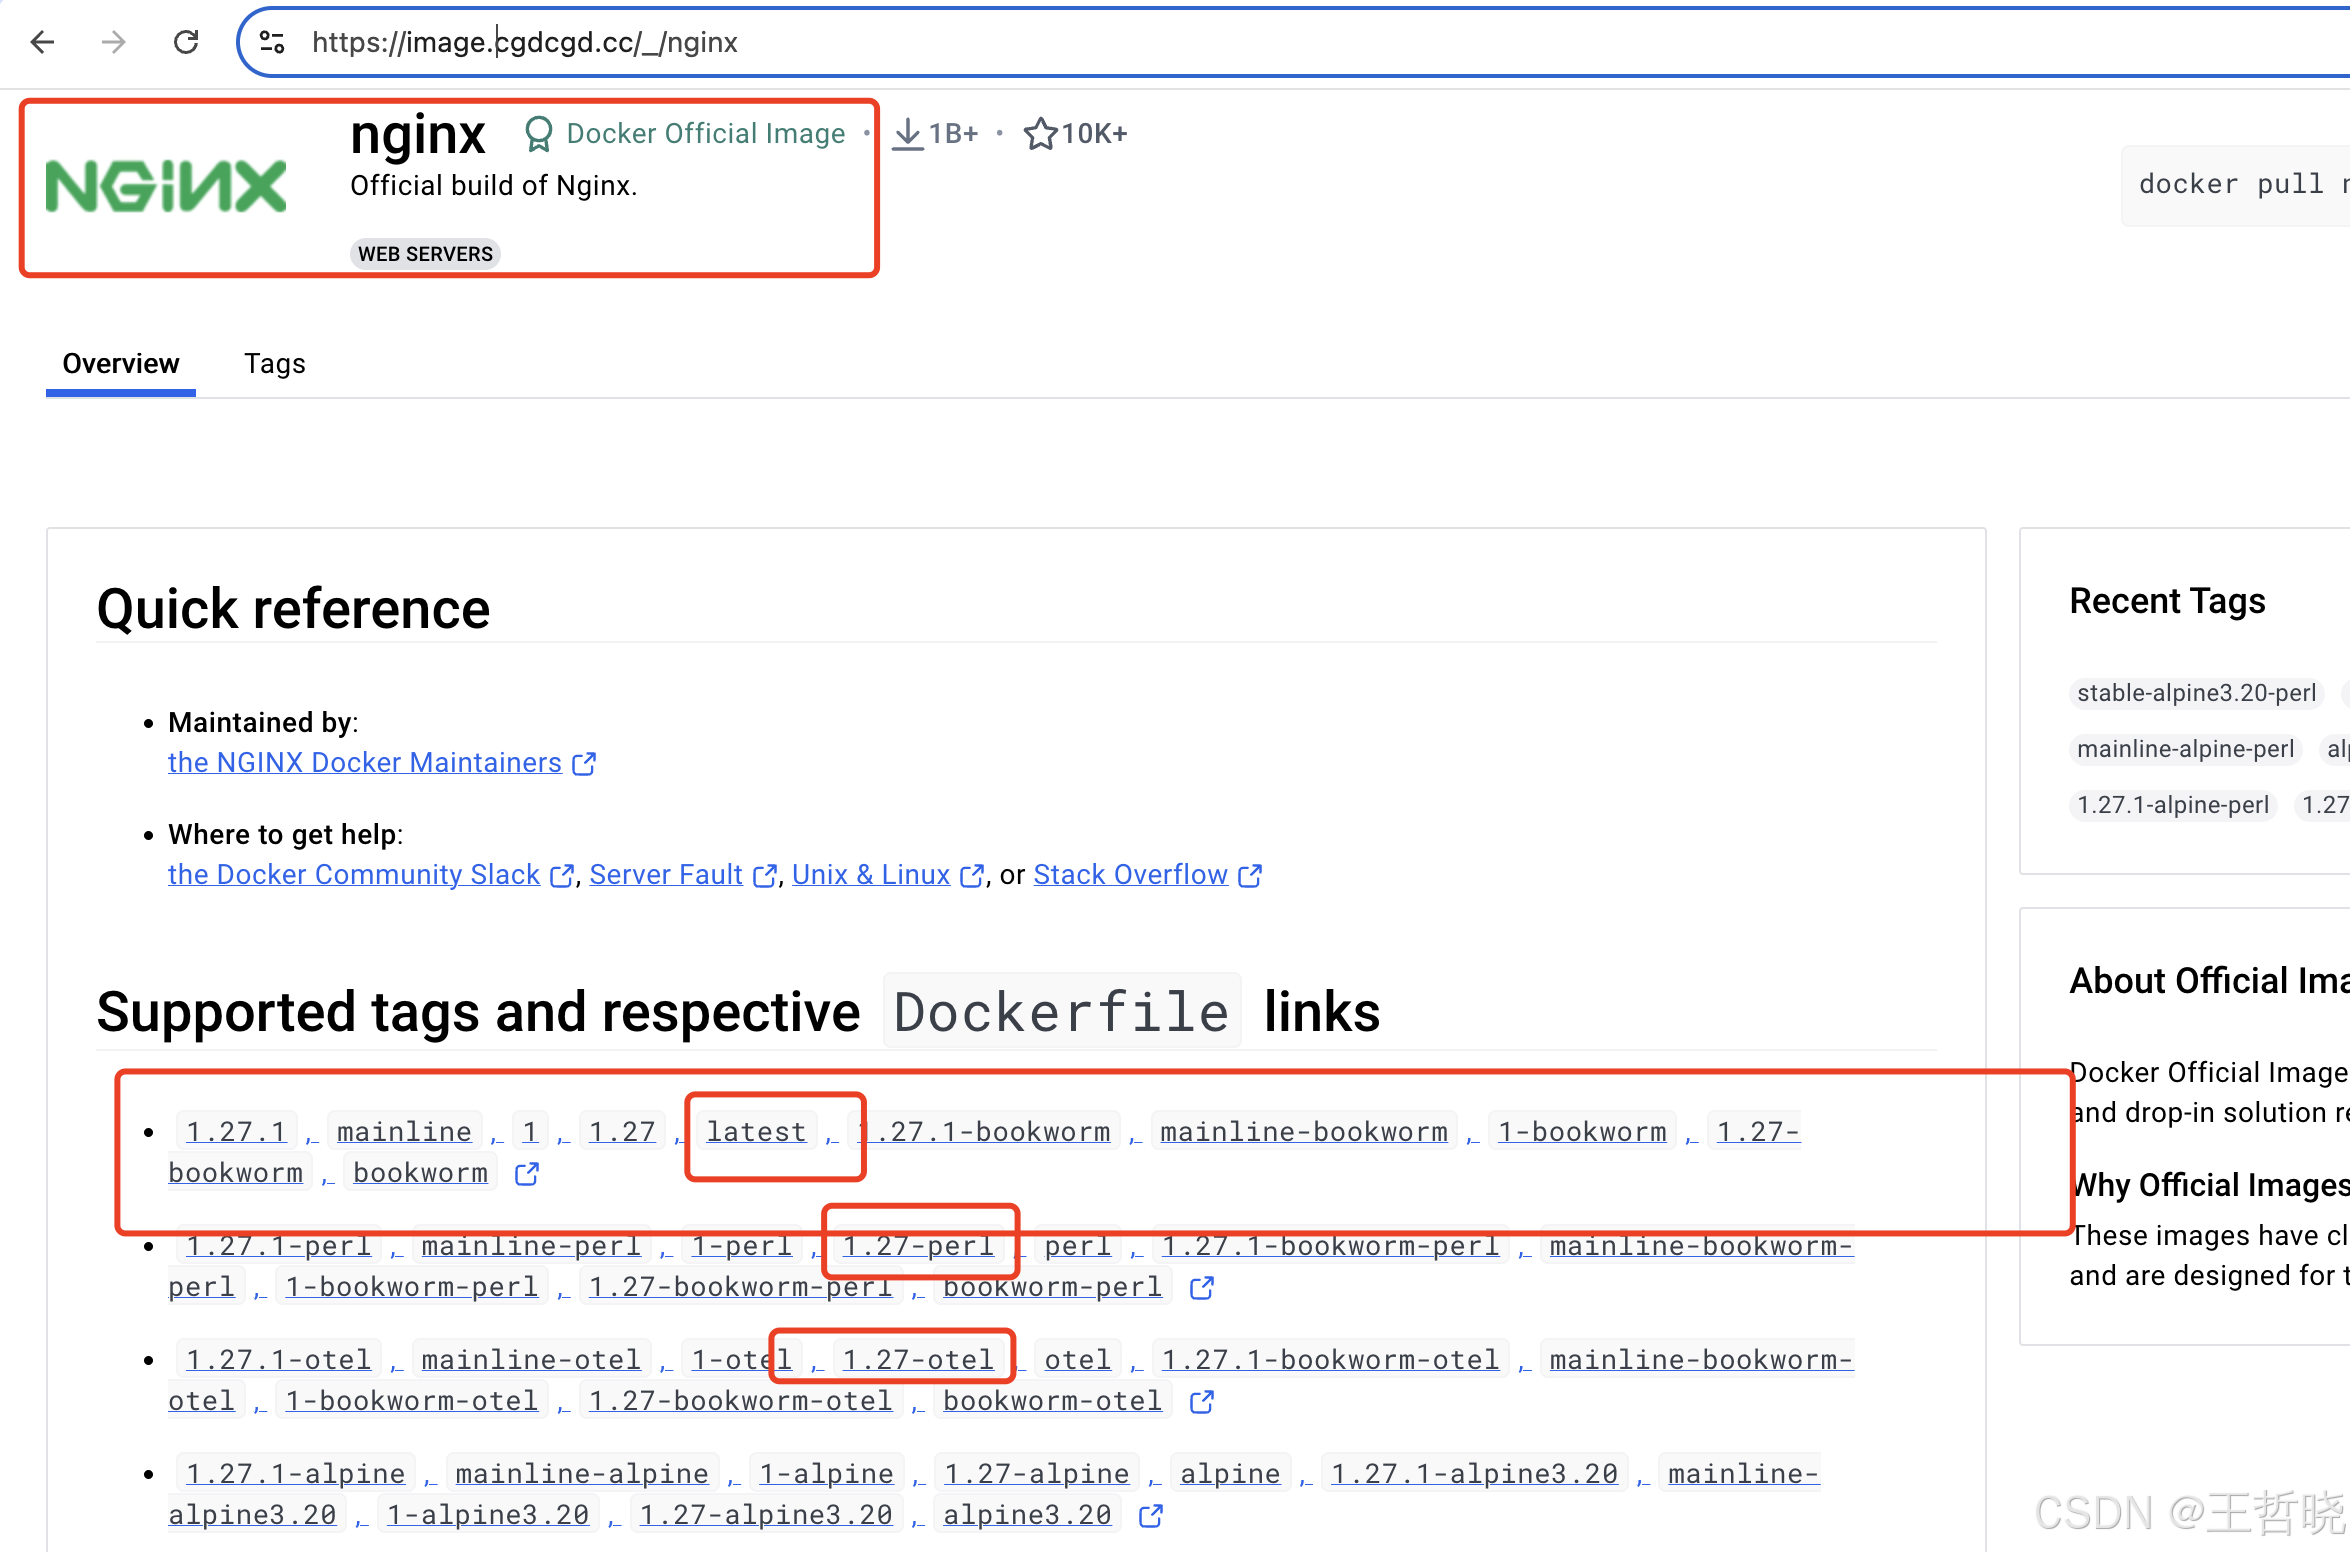Click the star icon beside 10K+

1040,134
